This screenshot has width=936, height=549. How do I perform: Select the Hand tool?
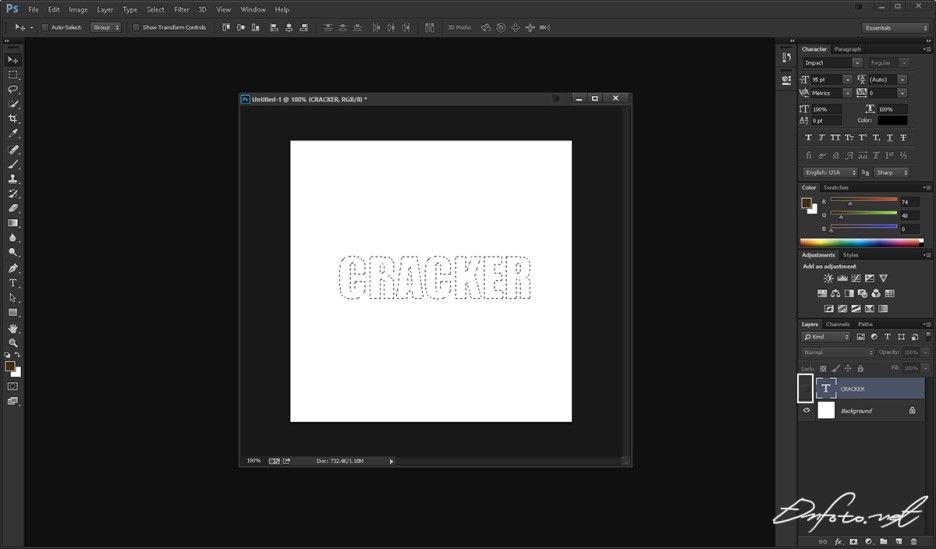pos(13,329)
